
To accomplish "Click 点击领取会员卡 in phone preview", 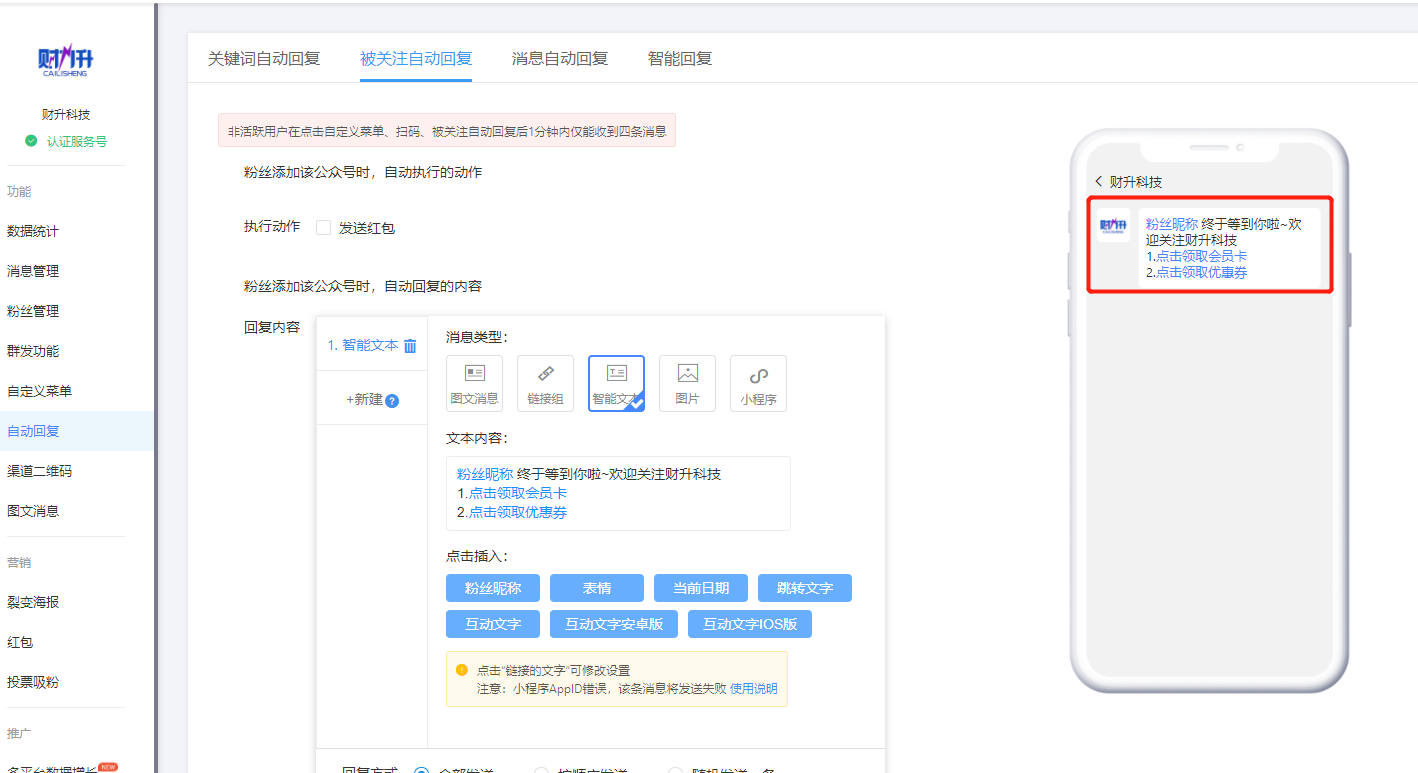I will (x=1201, y=256).
